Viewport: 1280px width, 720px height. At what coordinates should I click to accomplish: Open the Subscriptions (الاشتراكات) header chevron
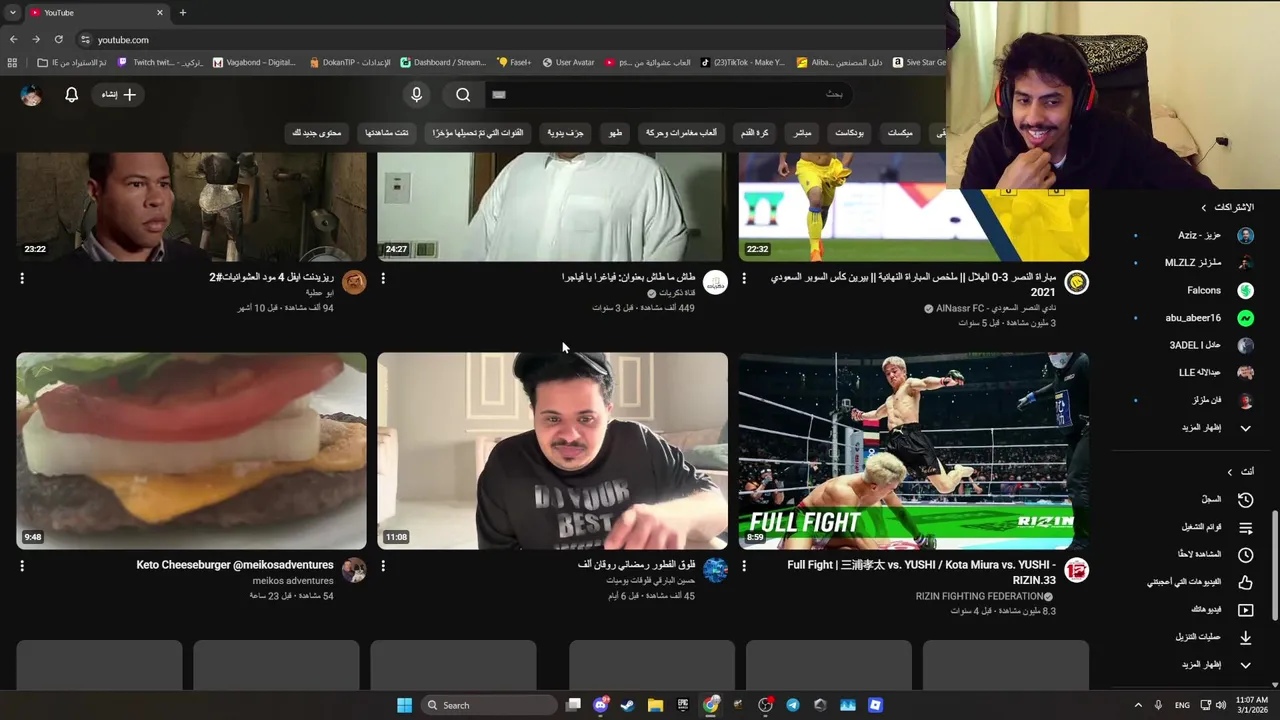coord(1204,208)
